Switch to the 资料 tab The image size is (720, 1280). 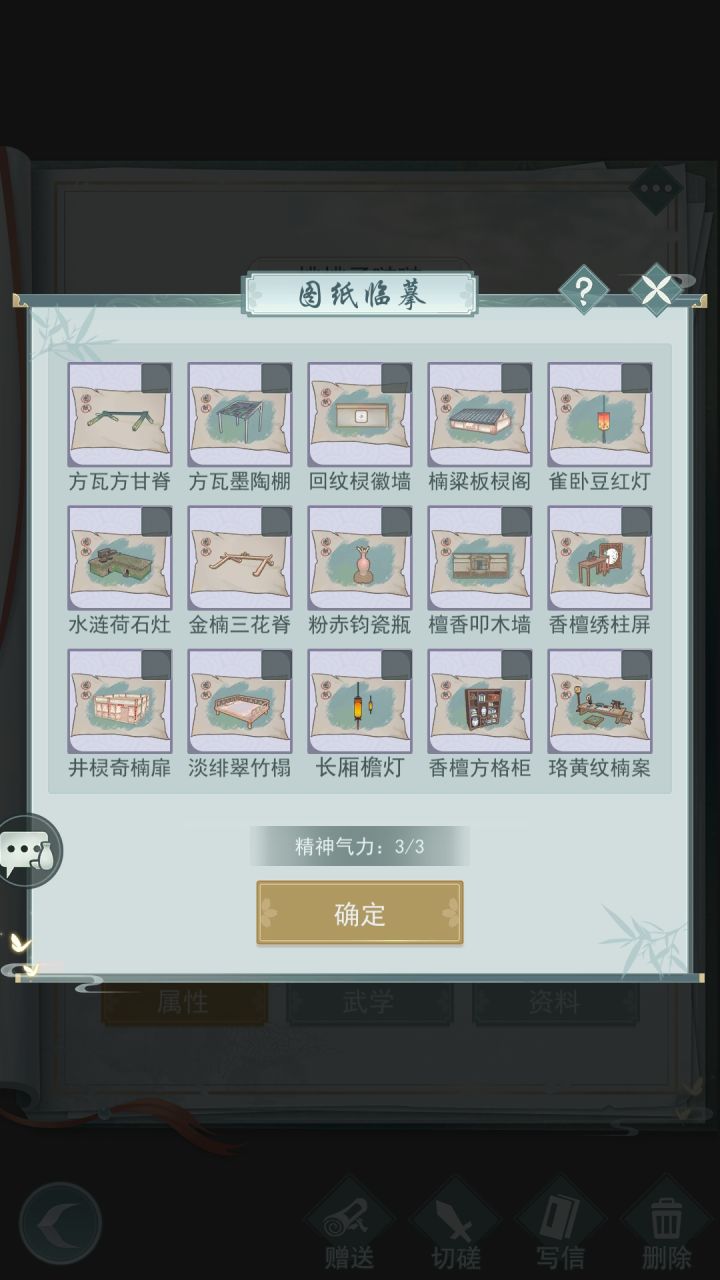pyautogui.click(x=555, y=1003)
